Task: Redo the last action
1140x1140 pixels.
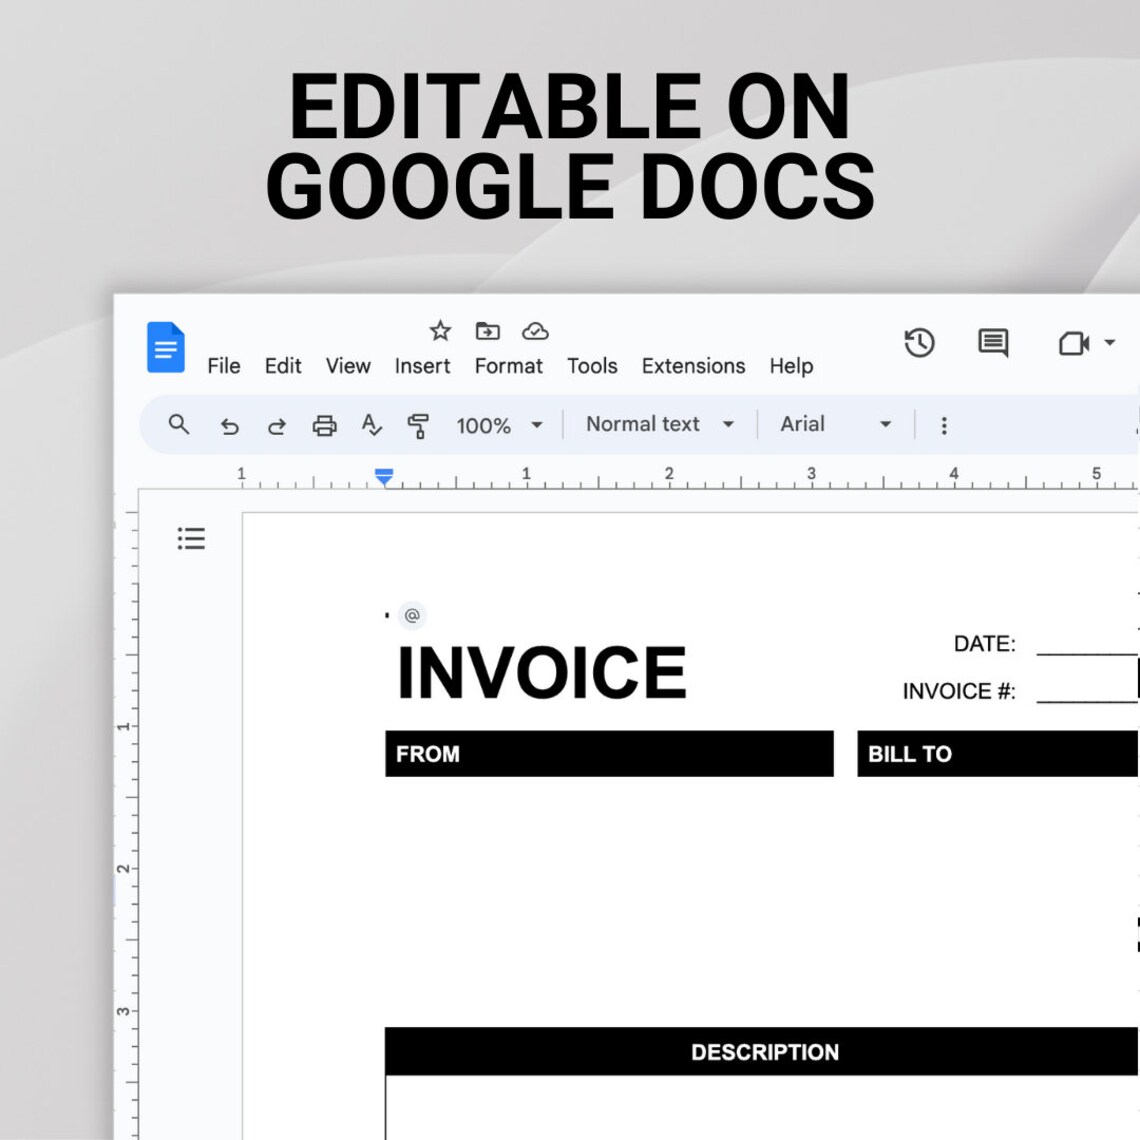Action: tap(277, 424)
